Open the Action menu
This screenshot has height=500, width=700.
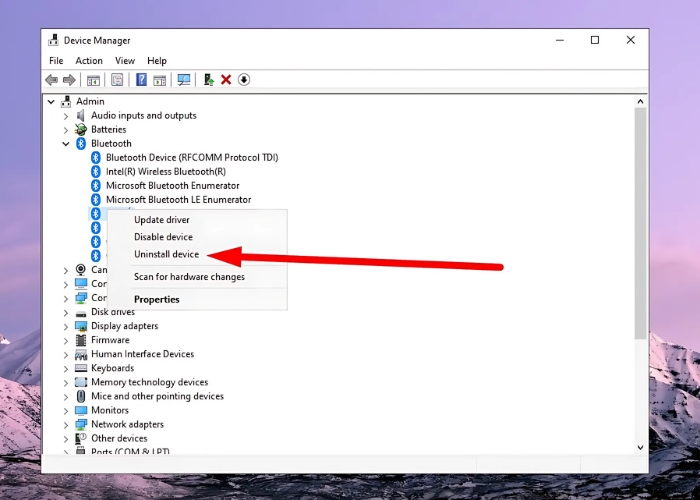tap(89, 61)
